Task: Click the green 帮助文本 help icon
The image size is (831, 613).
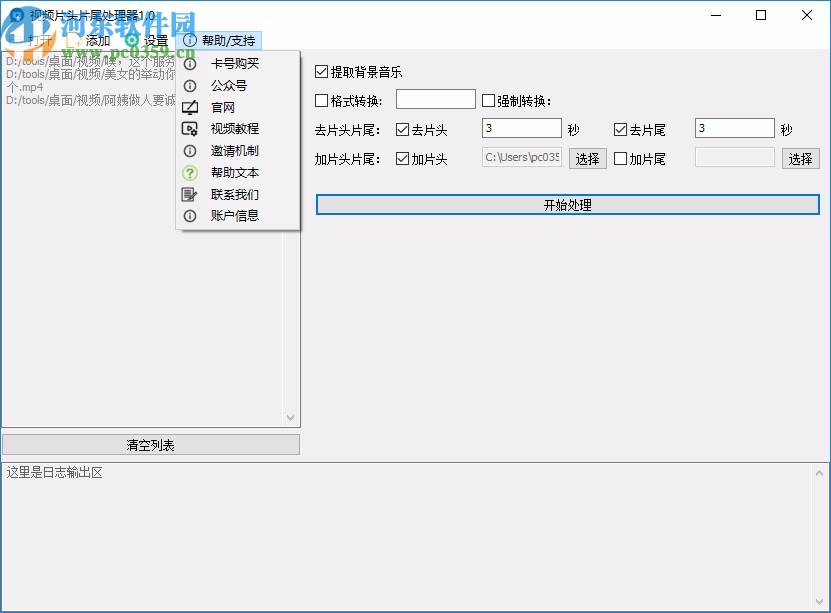Action: (190, 173)
